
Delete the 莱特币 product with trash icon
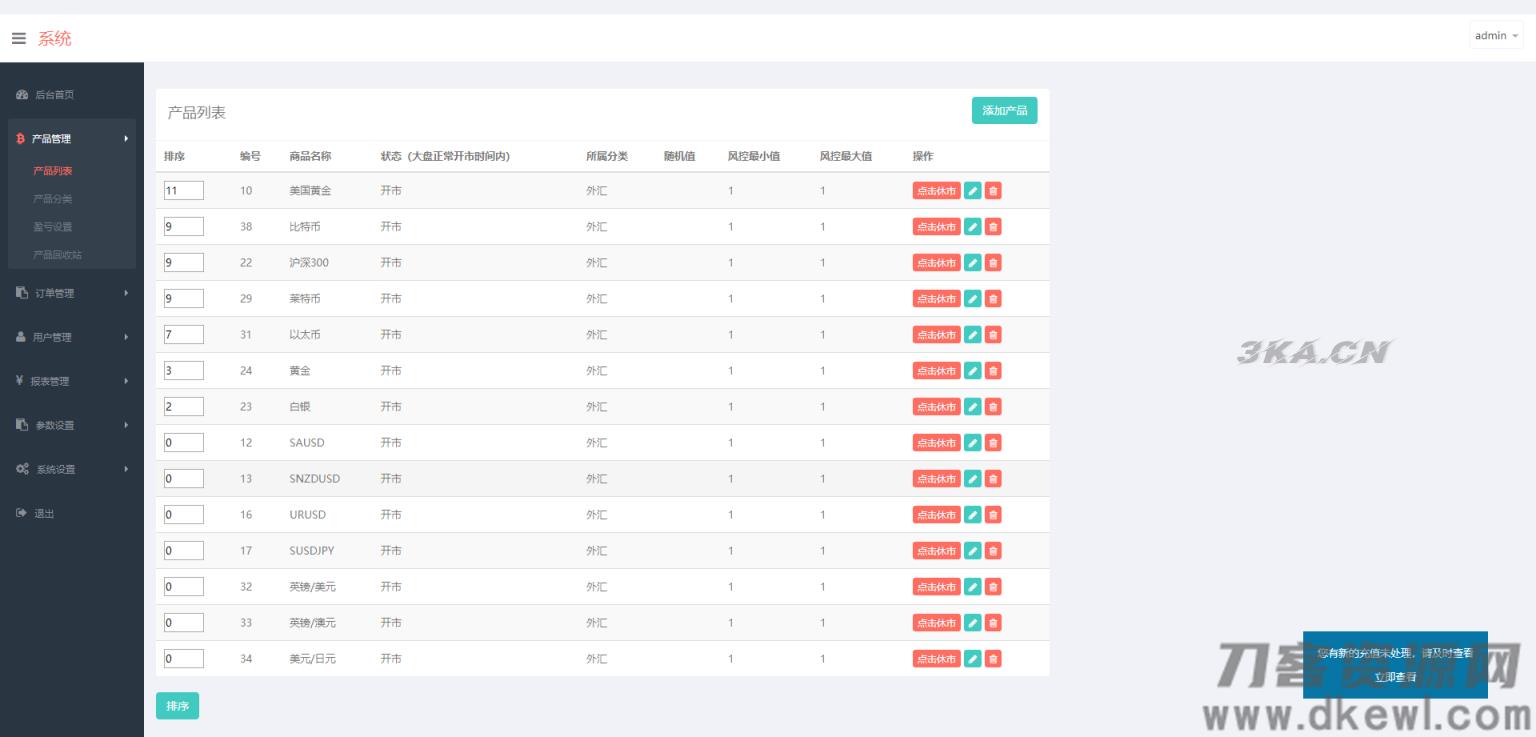pos(993,299)
